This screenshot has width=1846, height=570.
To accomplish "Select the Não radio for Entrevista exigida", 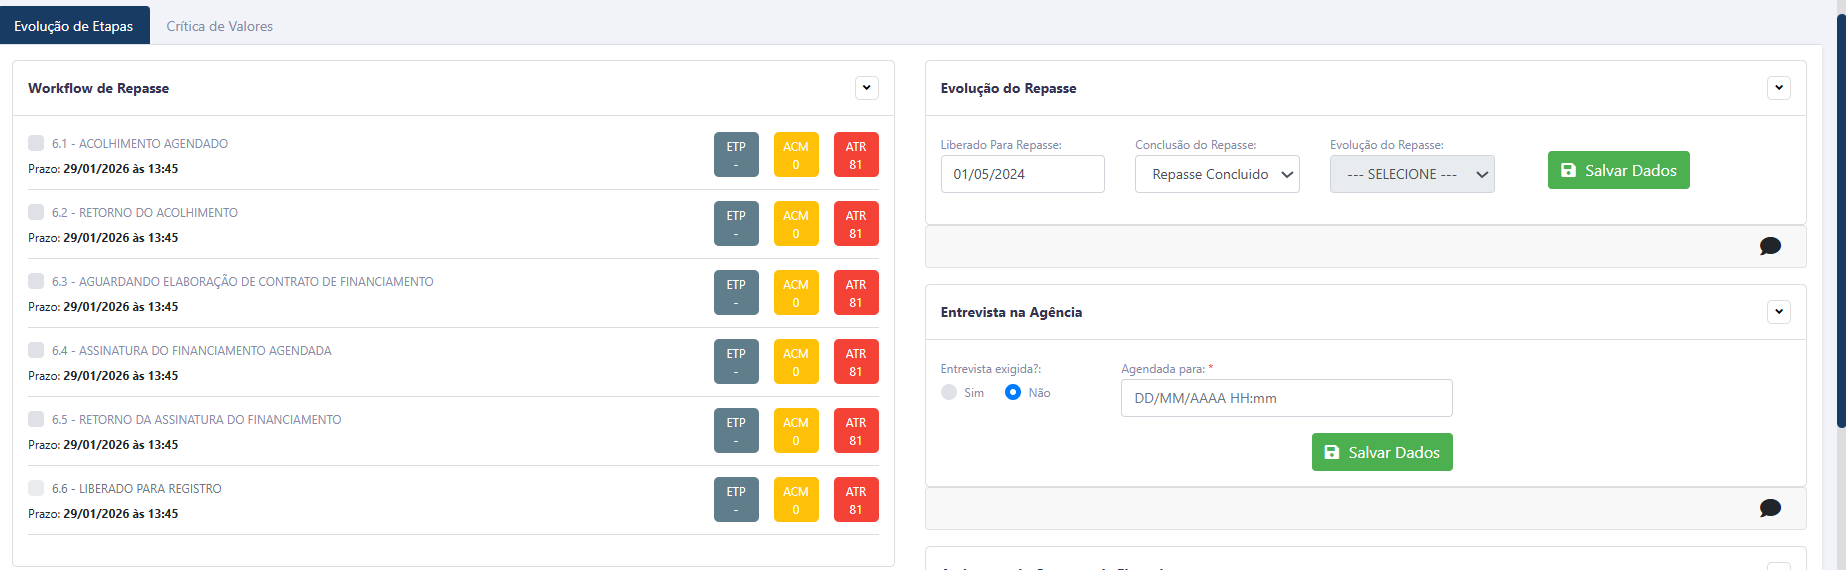I will [1013, 392].
